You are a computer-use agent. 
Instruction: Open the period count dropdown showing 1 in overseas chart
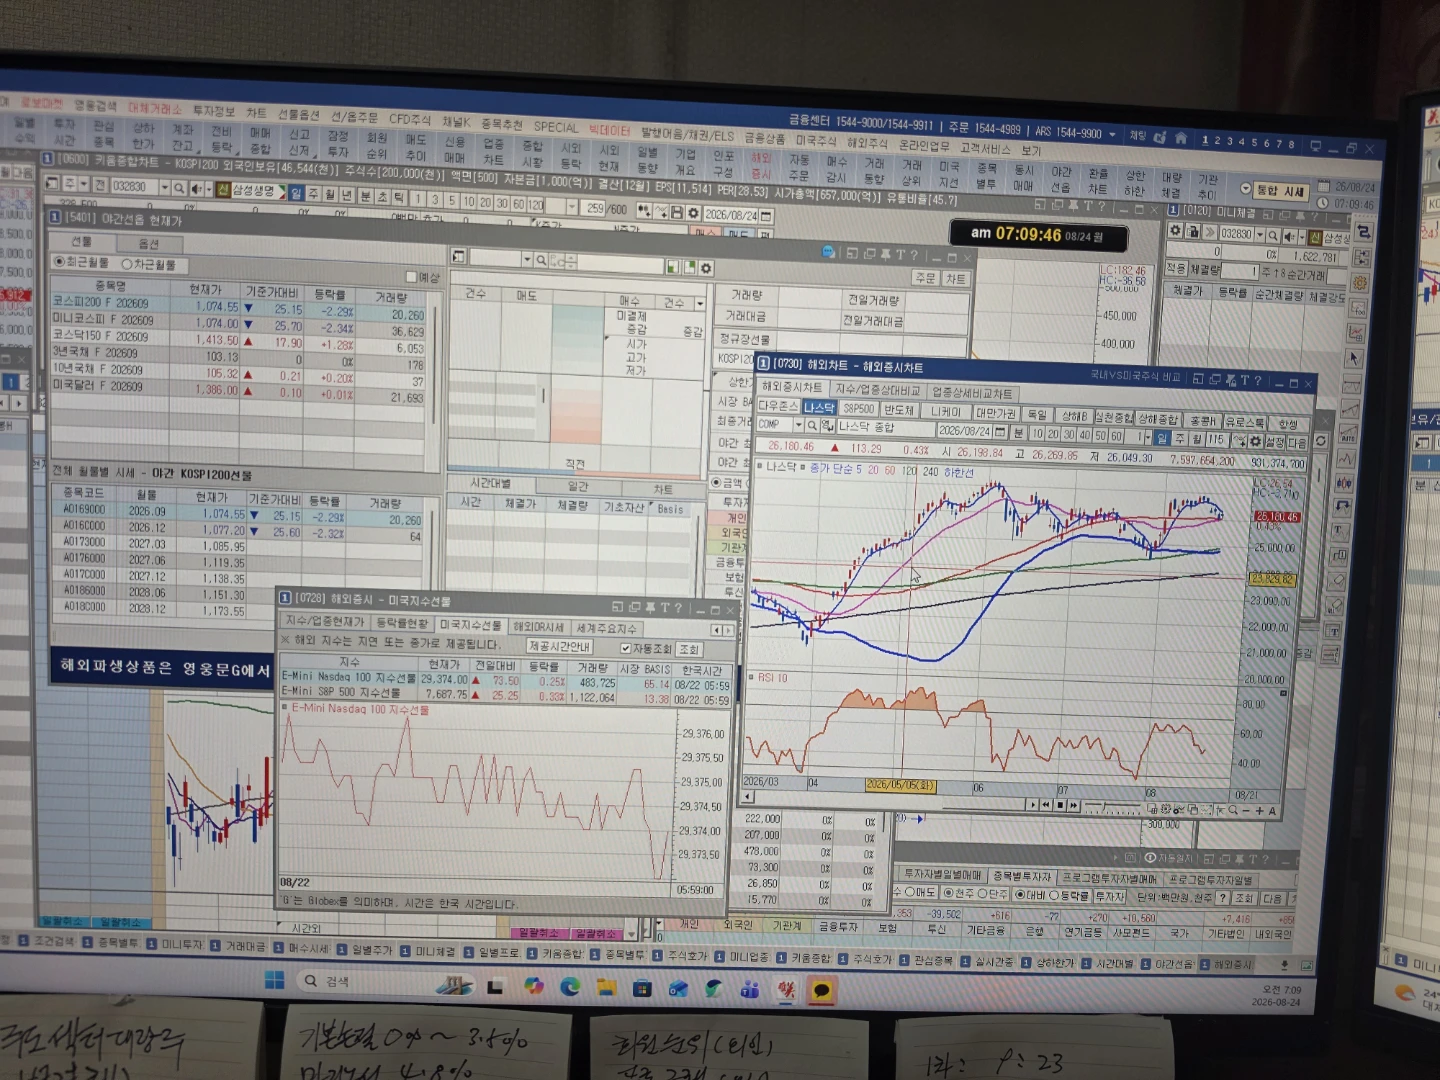[x=1146, y=437]
